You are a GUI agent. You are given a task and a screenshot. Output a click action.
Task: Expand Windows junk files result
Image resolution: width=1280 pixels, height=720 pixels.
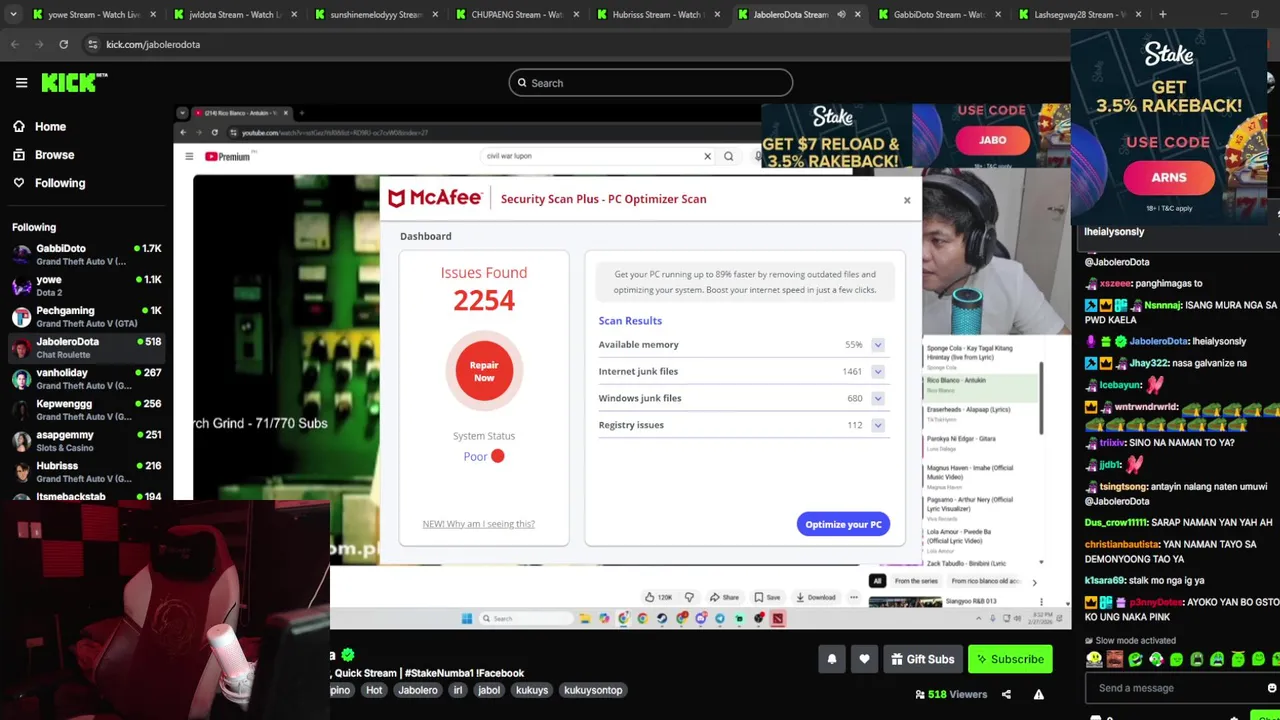[x=877, y=399]
